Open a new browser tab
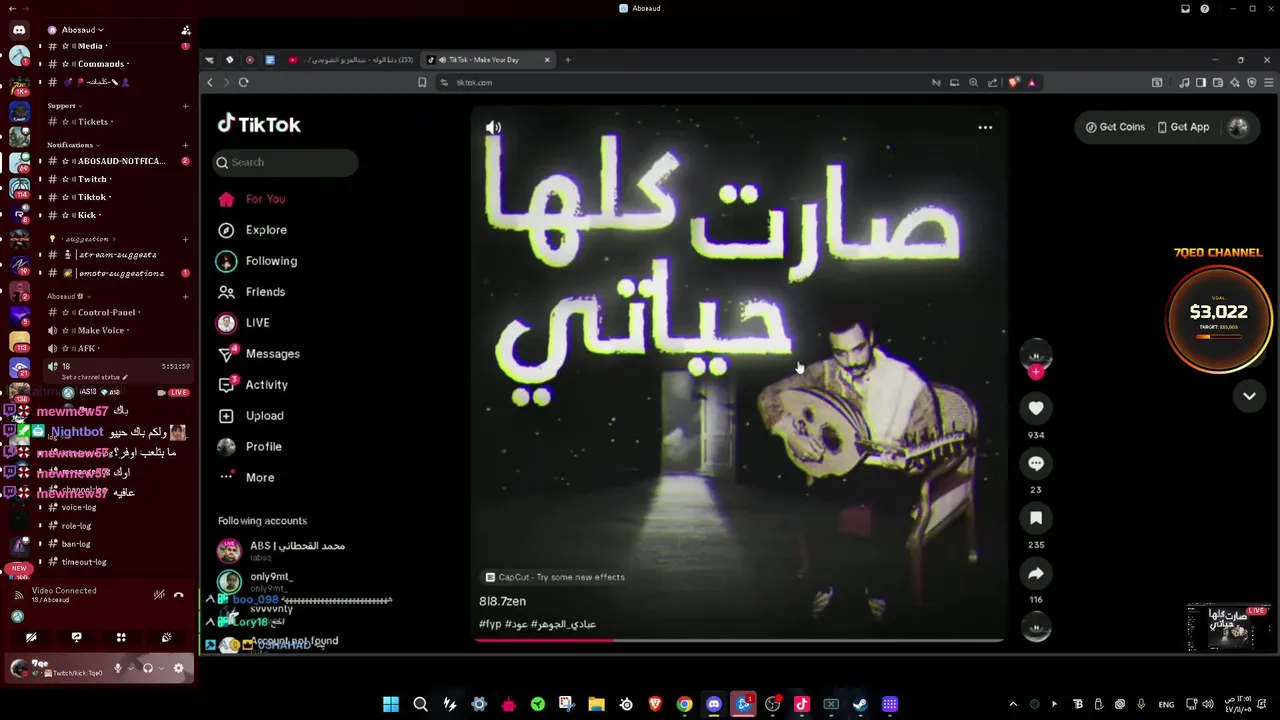This screenshot has height=720, width=1280. pos(567,60)
